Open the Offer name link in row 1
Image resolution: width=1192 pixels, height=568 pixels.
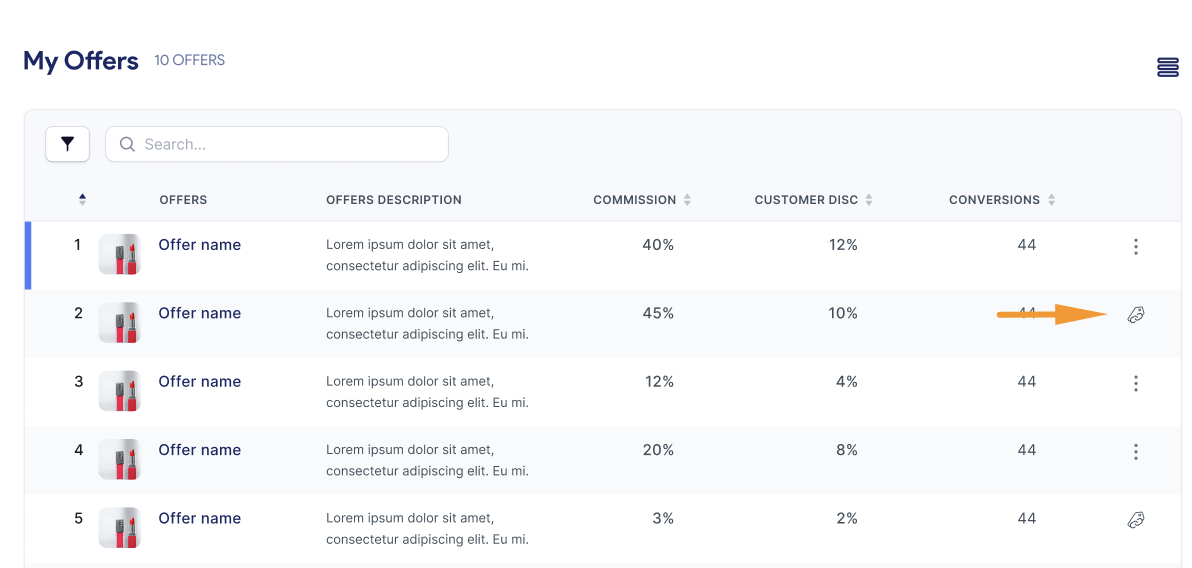pos(199,245)
